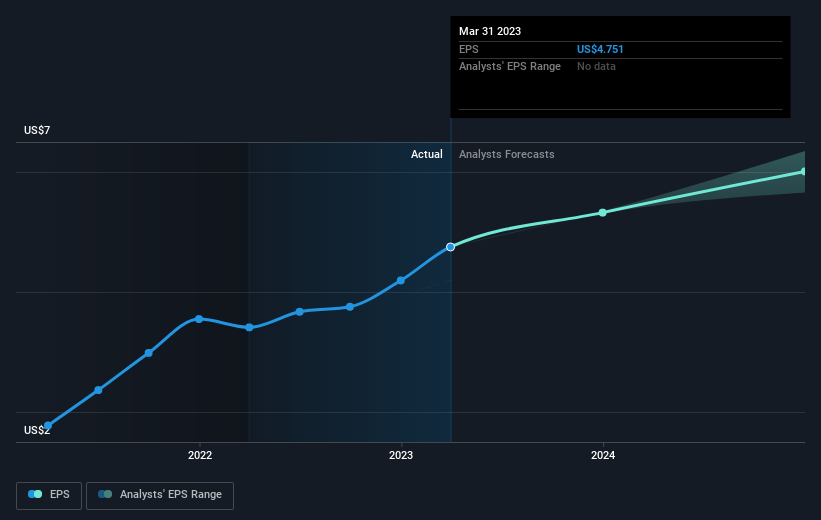
Task: Click the Mar 31 2023 tooltip date
Action: tap(490, 31)
